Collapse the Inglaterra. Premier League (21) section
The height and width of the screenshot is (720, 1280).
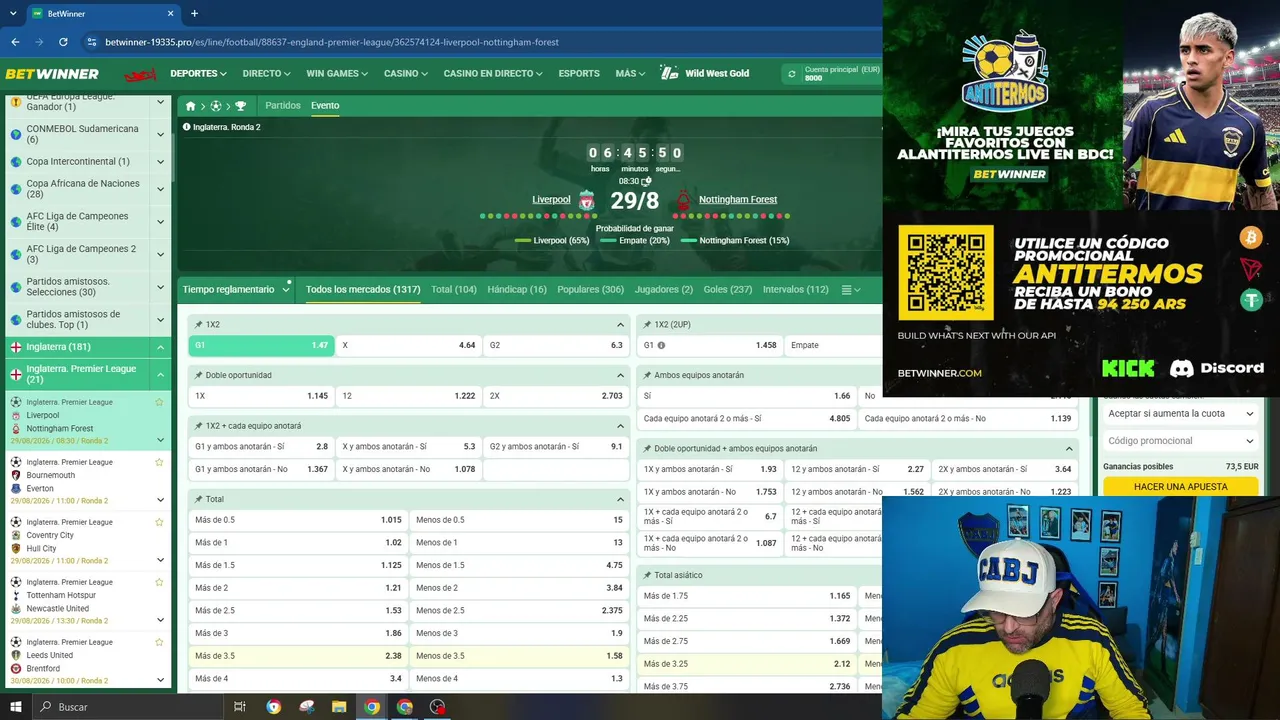click(x=160, y=374)
